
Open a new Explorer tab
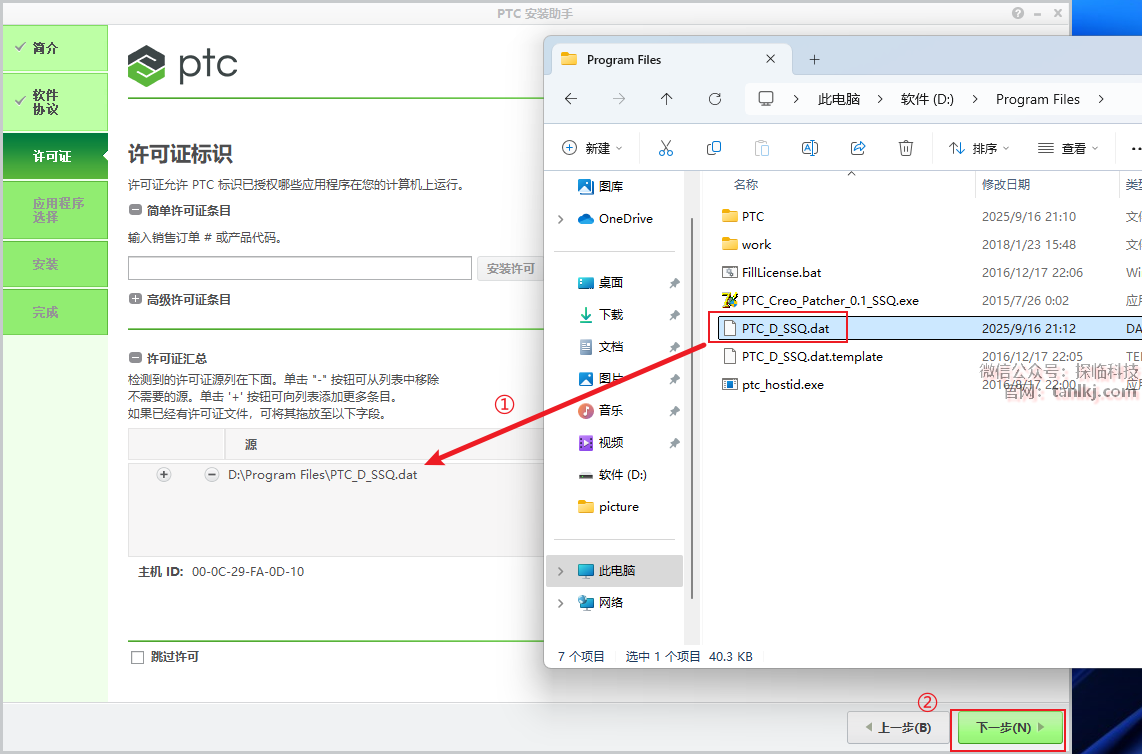[x=814, y=60]
